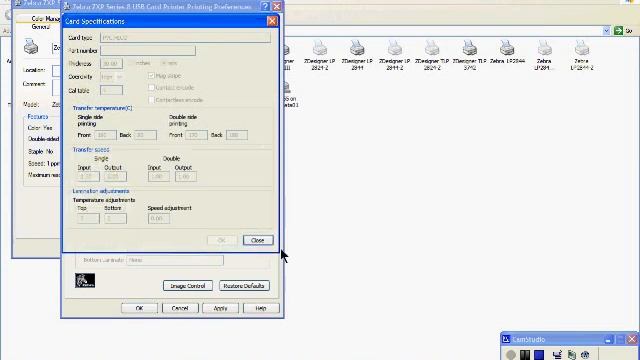Click the CamStudio record button
640x360 pixels.
pyautogui.click(x=511, y=355)
